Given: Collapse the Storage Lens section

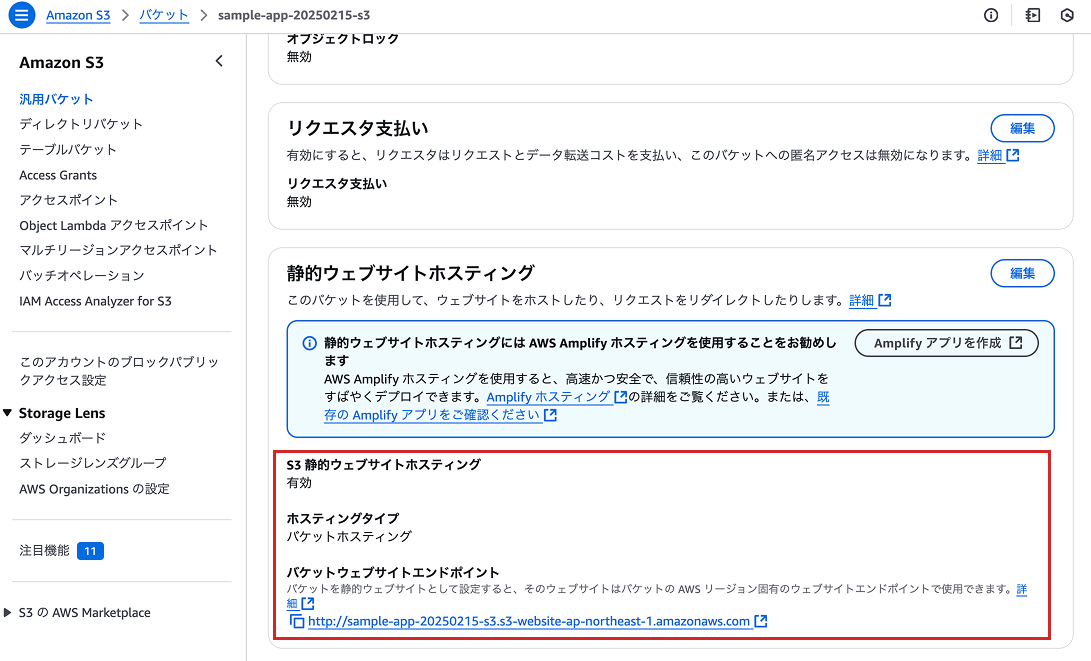Looking at the screenshot, I should pos(8,413).
